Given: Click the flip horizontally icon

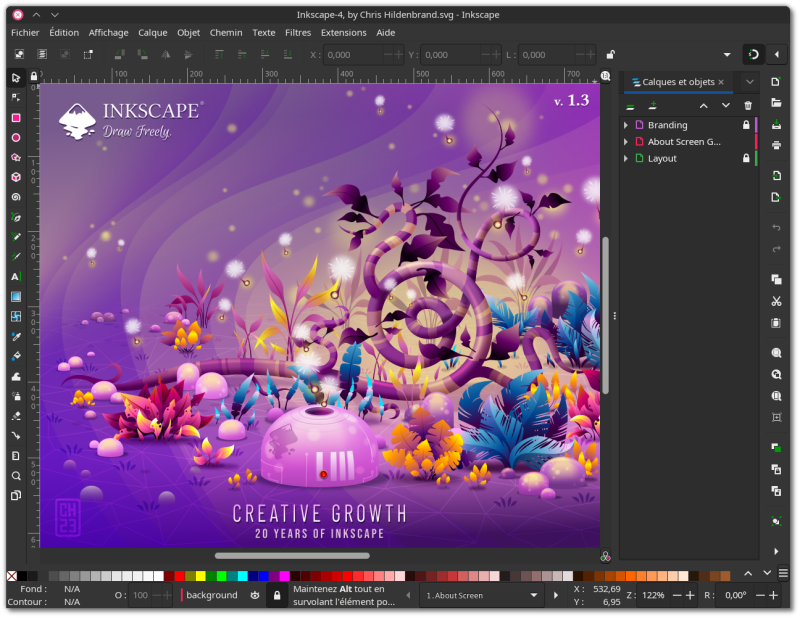Looking at the screenshot, I should [166, 55].
